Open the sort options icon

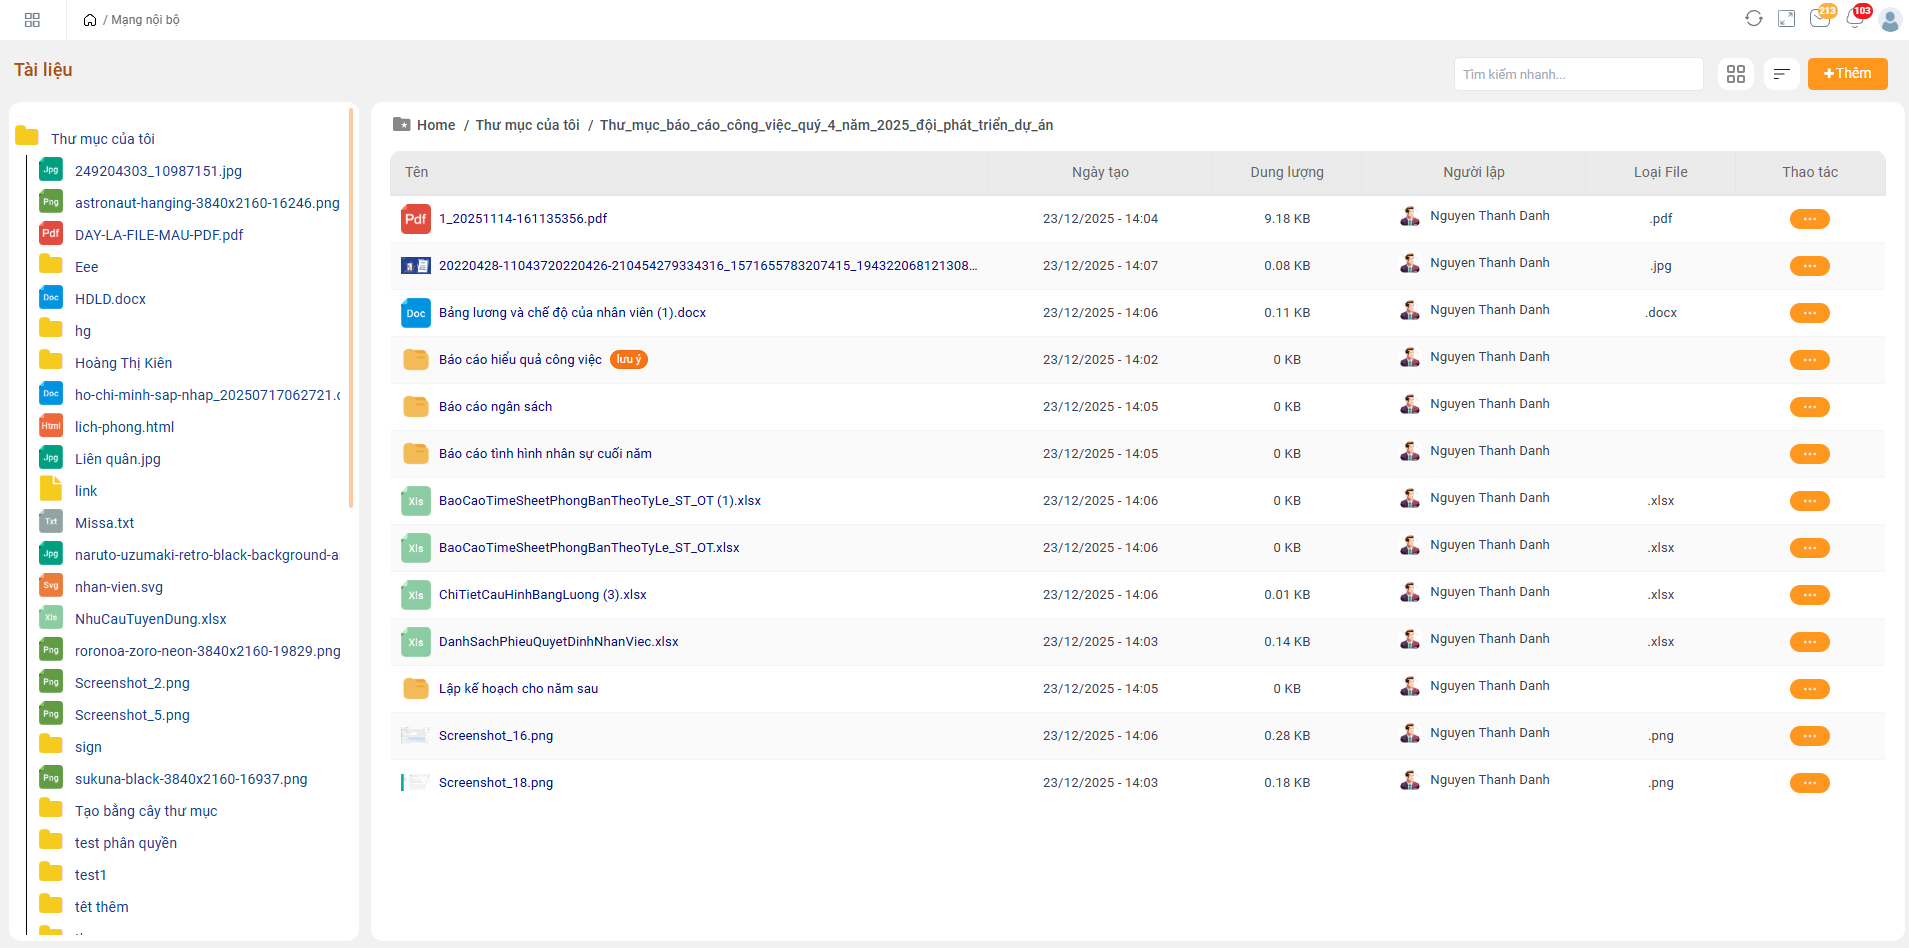tap(1781, 74)
